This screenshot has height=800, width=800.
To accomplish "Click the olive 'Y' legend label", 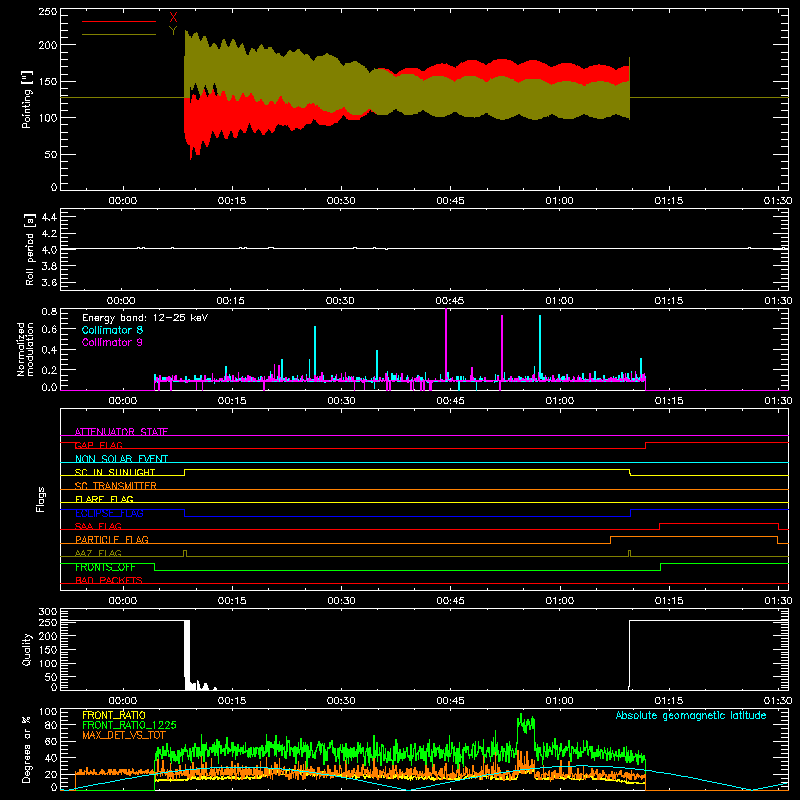I will point(173,31).
